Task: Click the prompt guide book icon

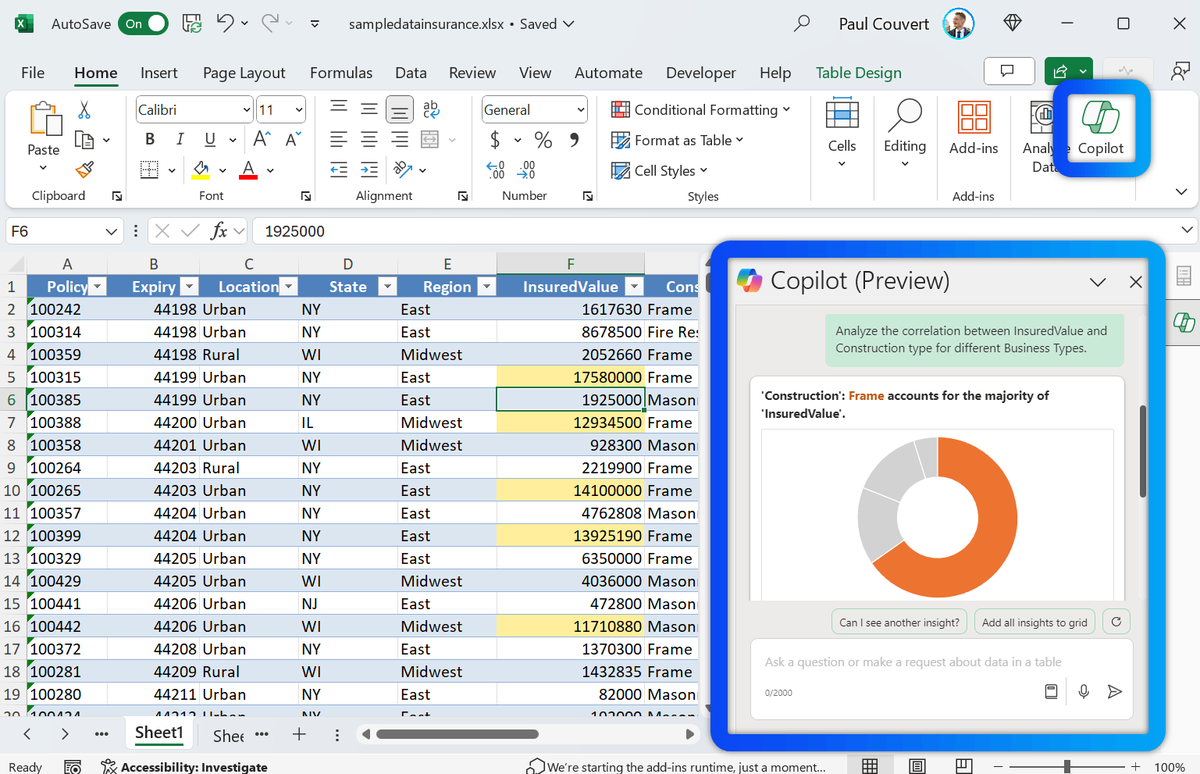Action: pos(1051,691)
